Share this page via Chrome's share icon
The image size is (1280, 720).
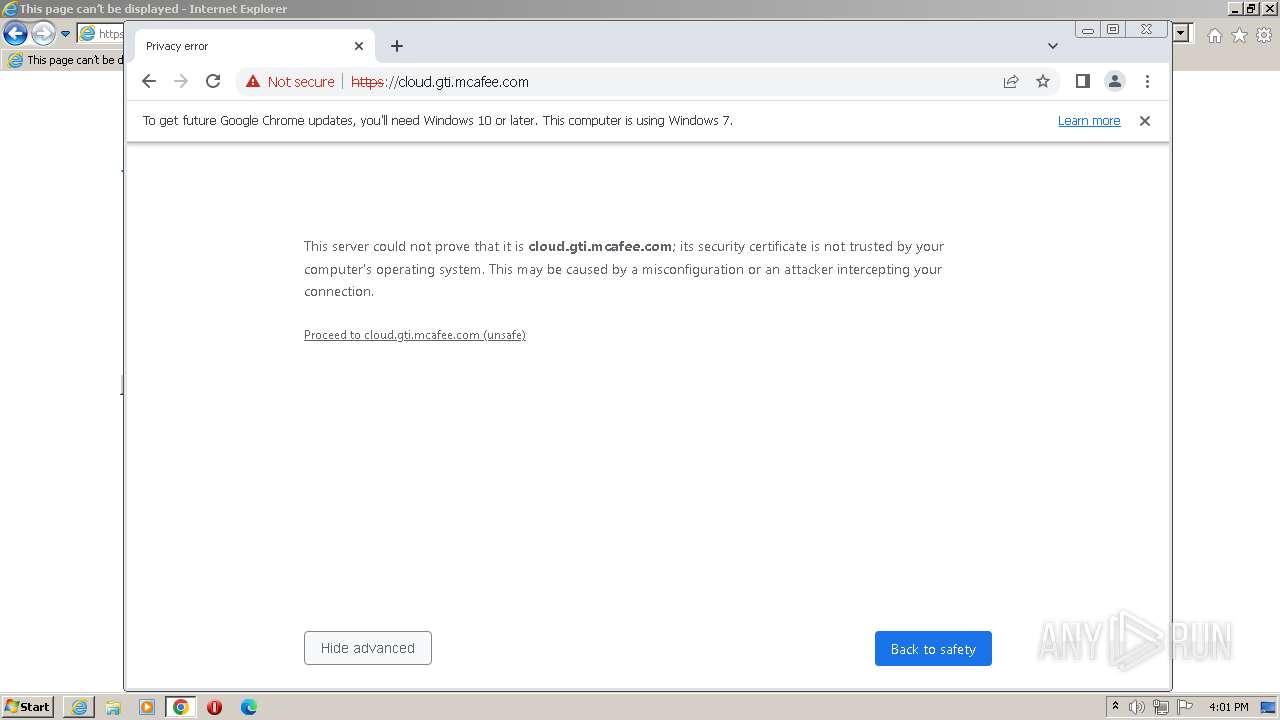(x=1011, y=82)
